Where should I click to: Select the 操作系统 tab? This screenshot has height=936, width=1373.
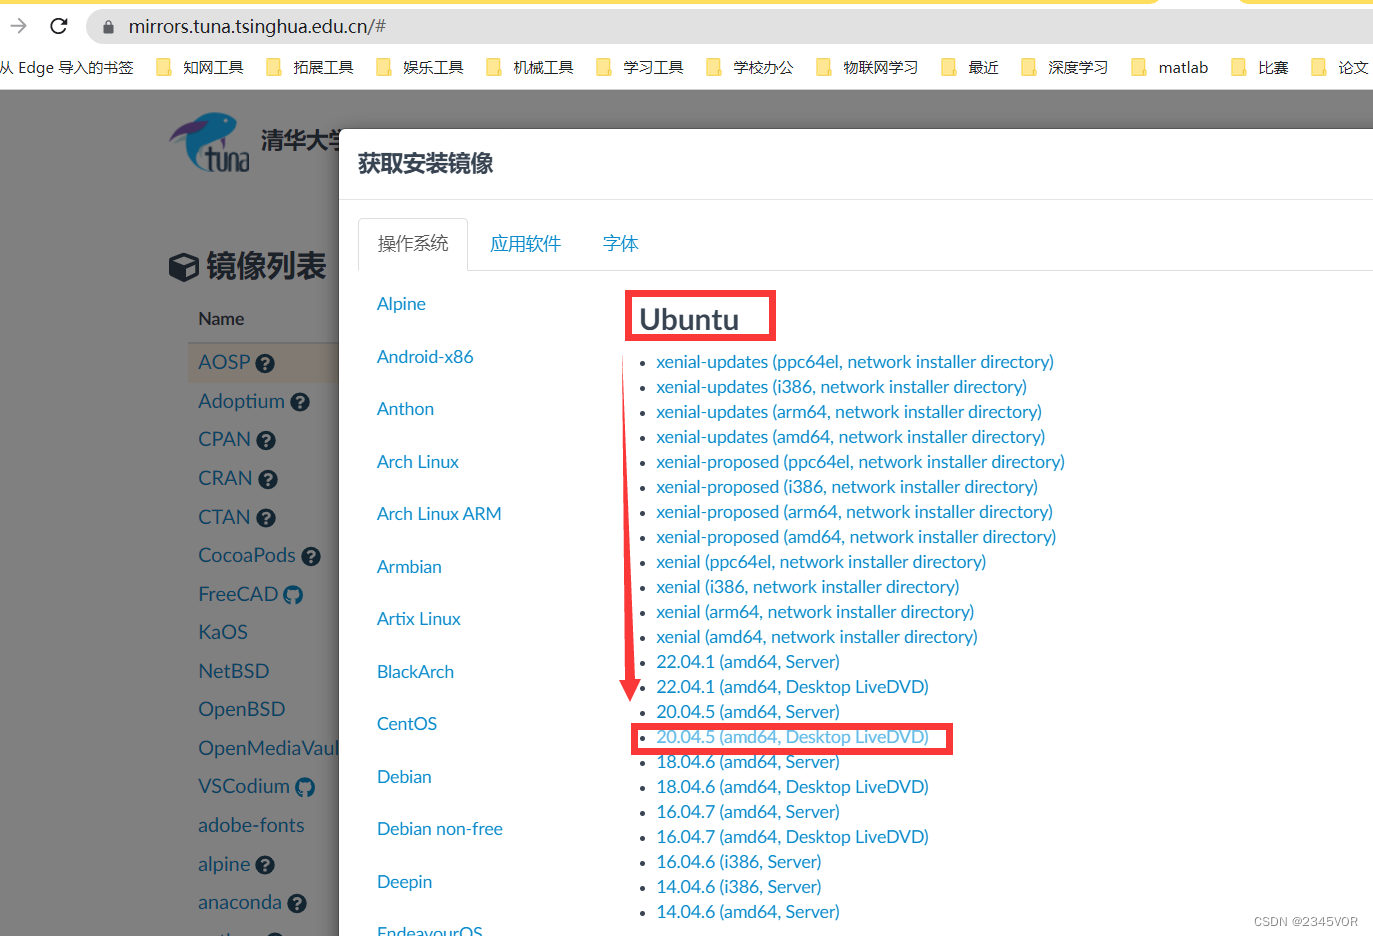(413, 244)
